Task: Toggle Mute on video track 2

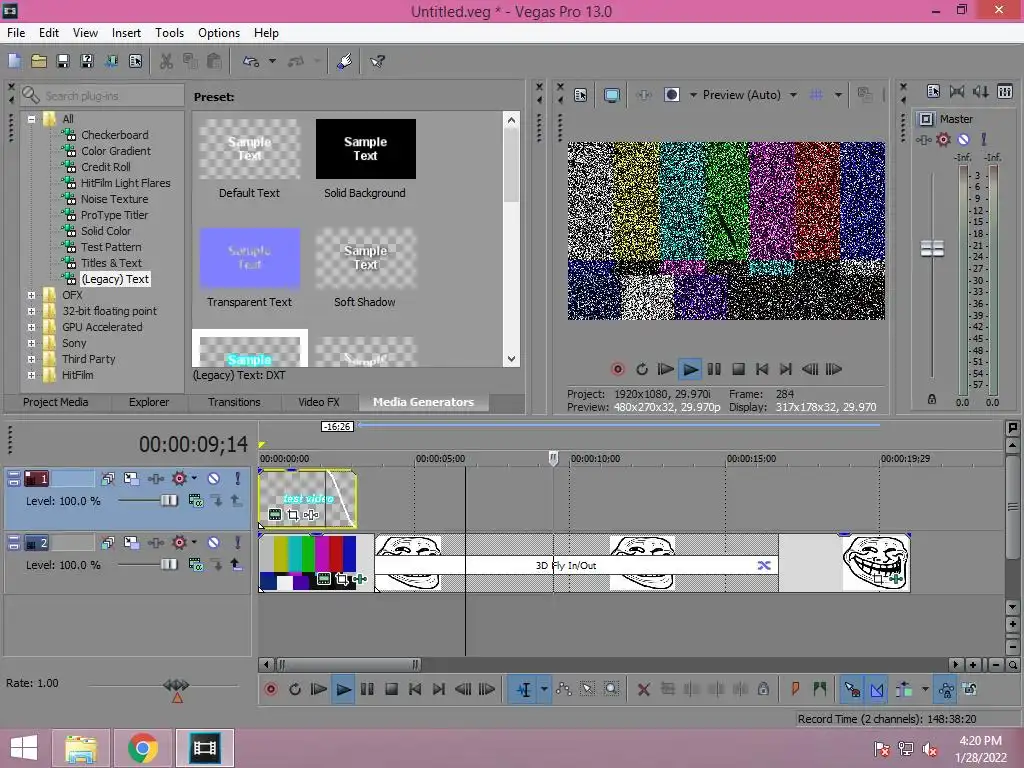Action: tap(214, 543)
